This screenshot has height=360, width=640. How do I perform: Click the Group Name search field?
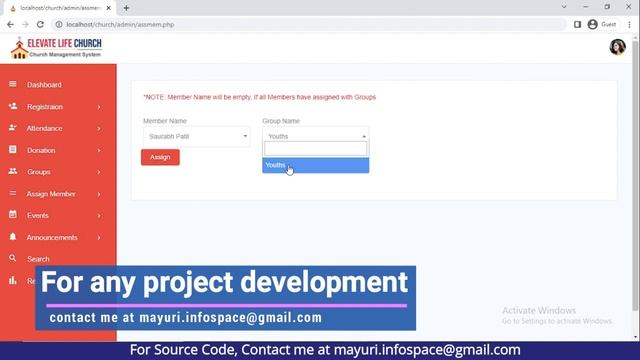coord(316,149)
